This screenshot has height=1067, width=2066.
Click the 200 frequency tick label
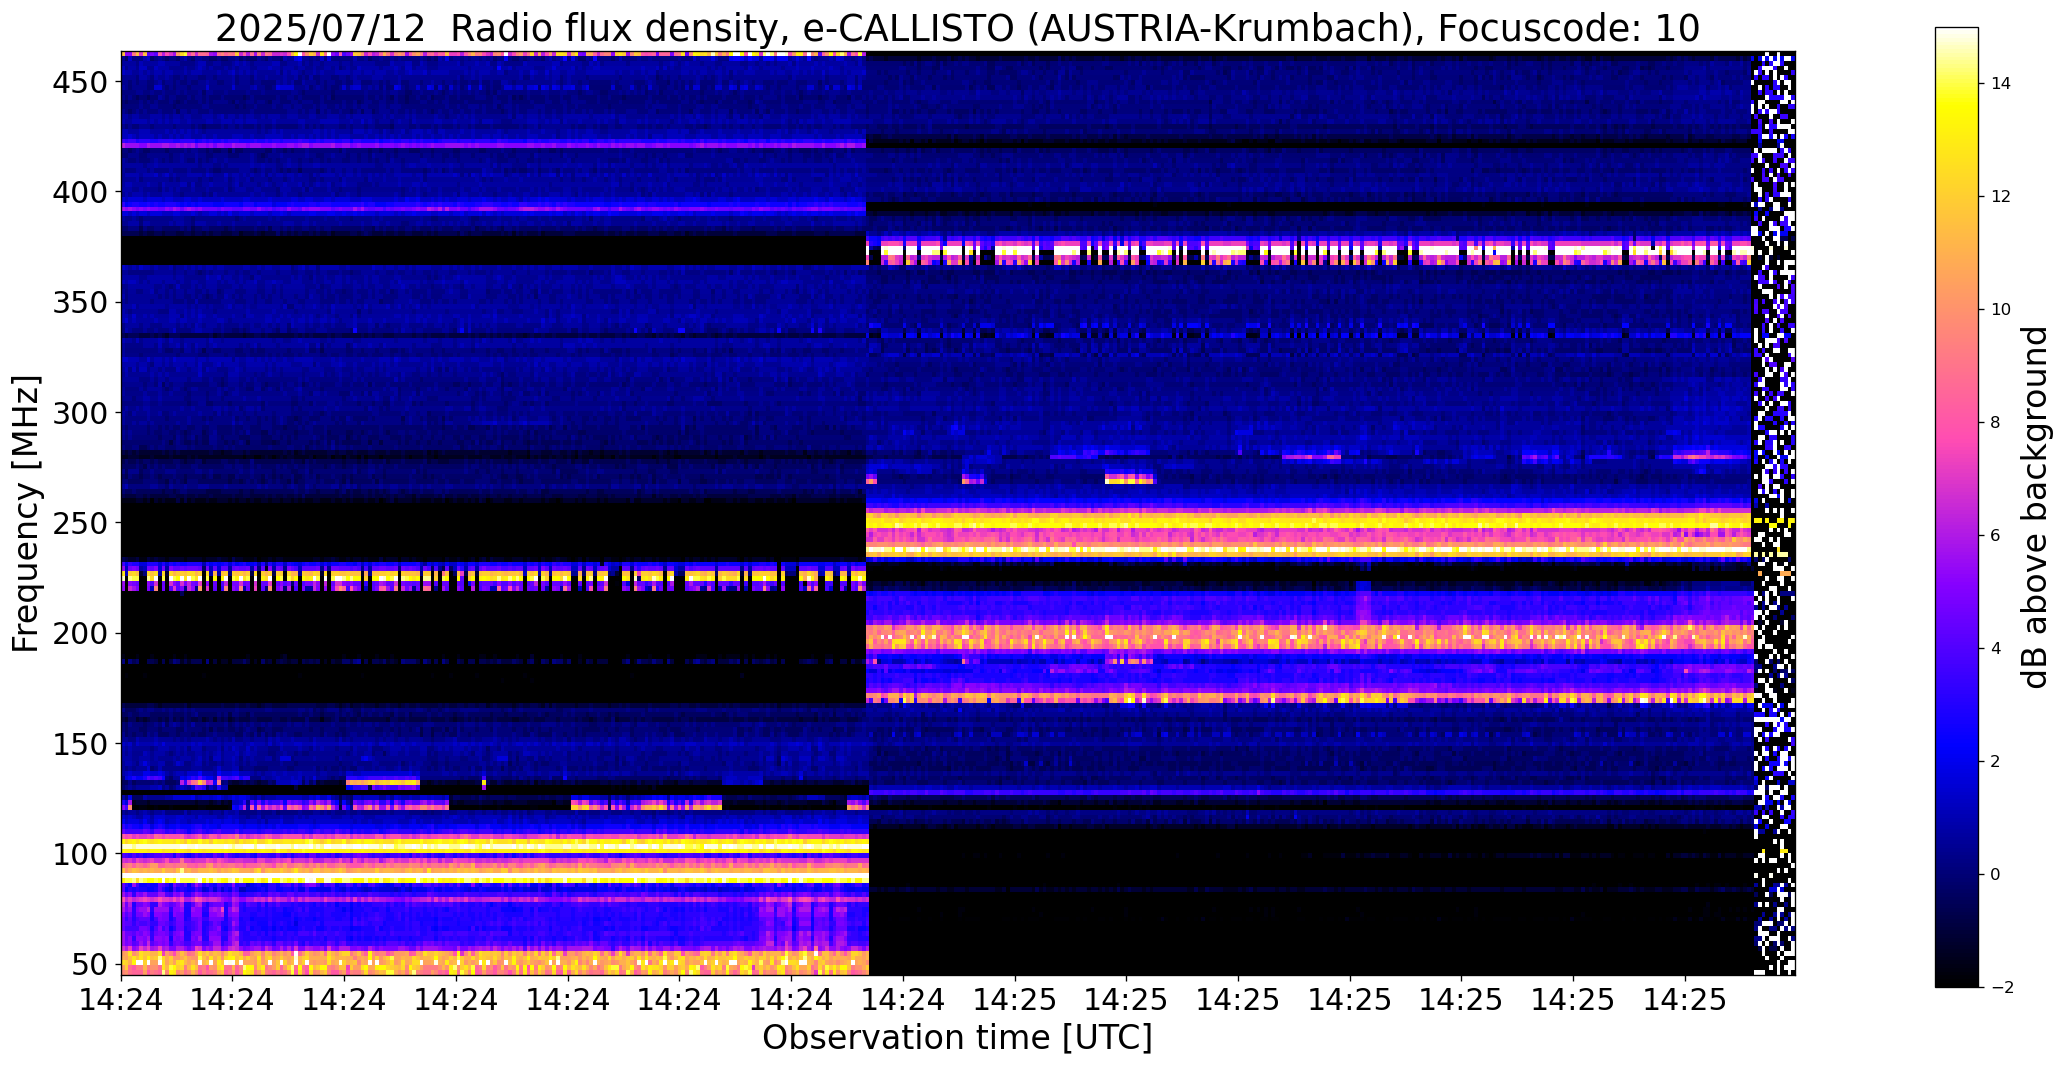click(78, 633)
